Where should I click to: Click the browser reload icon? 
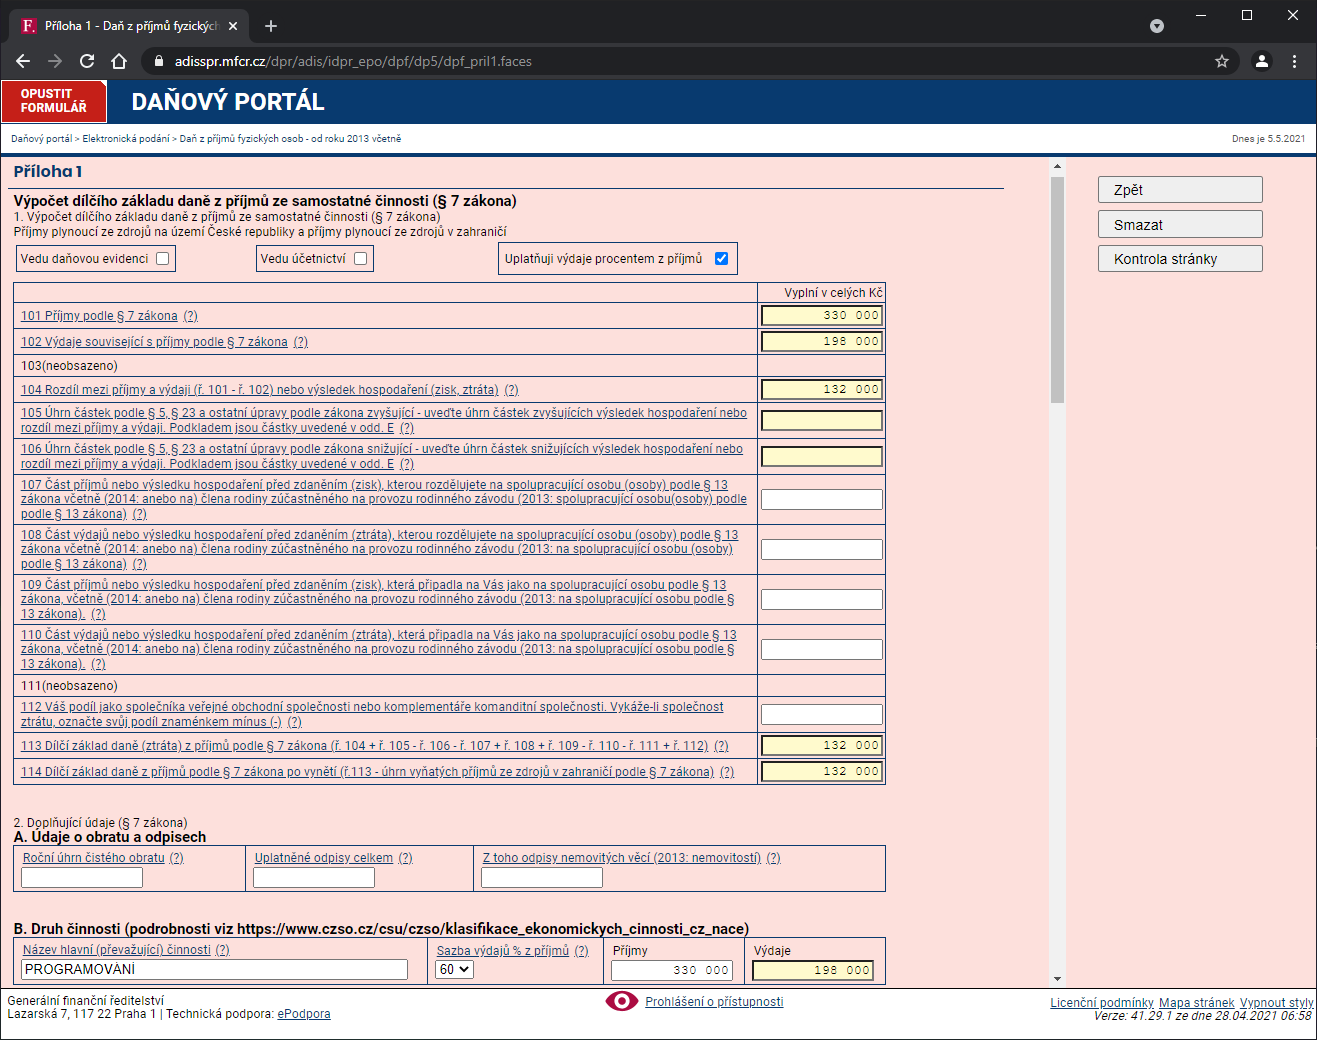[x=87, y=61]
